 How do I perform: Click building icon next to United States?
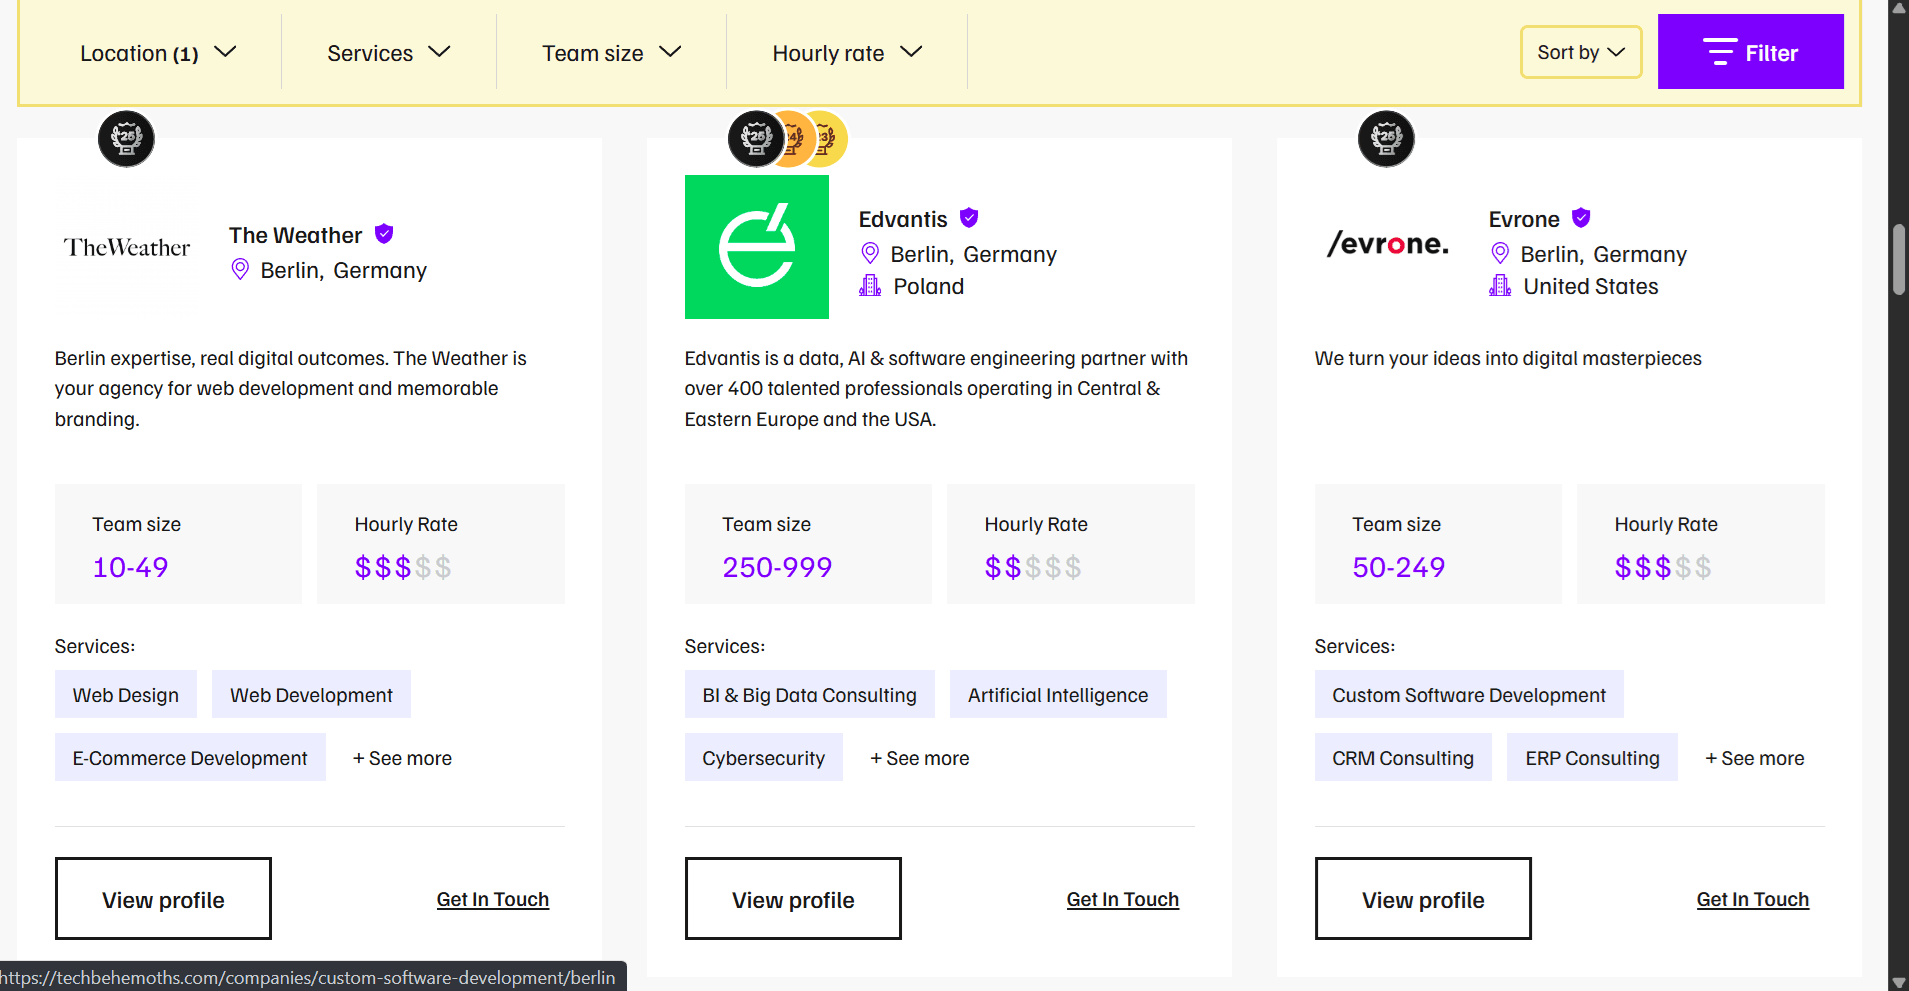click(1500, 286)
